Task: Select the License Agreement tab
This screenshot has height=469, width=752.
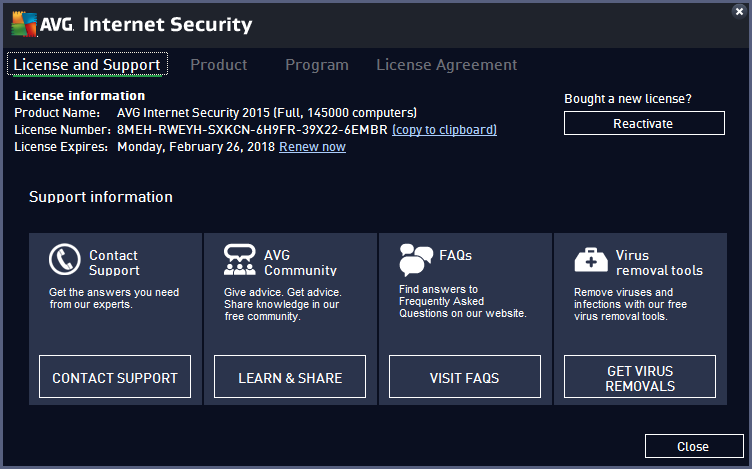Action: (x=446, y=65)
